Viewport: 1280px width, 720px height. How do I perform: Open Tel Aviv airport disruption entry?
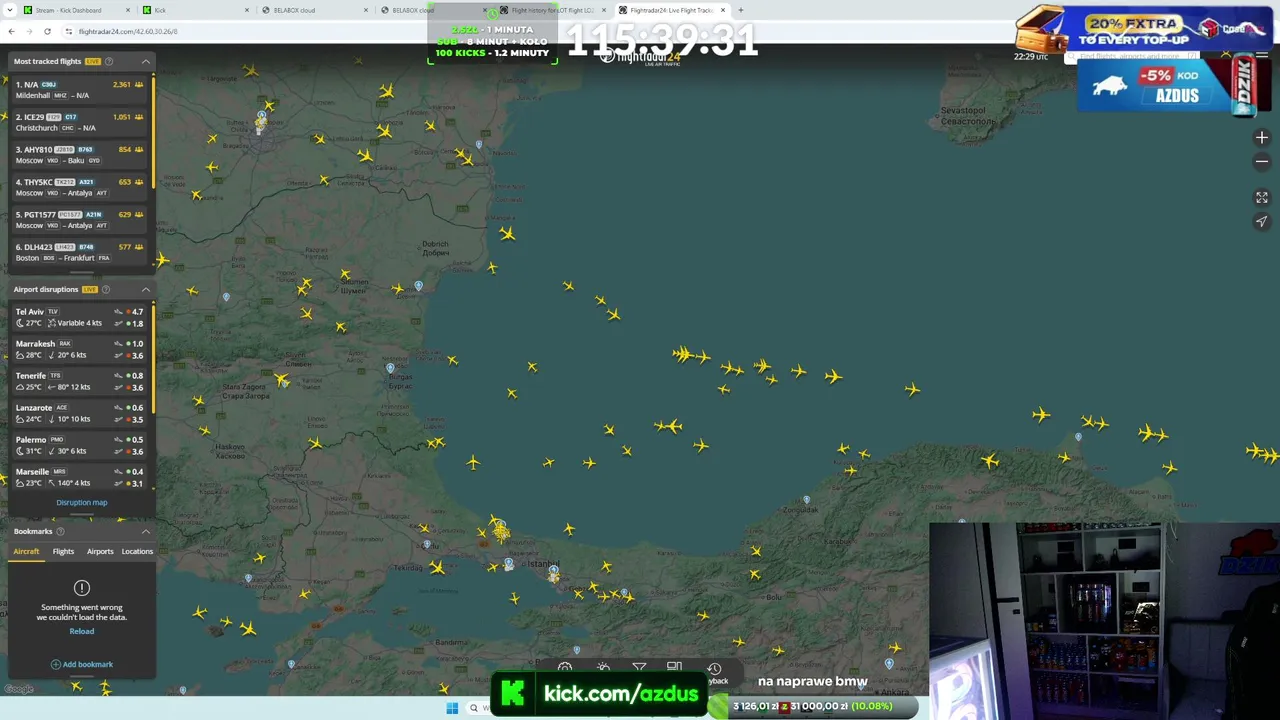click(x=80, y=317)
